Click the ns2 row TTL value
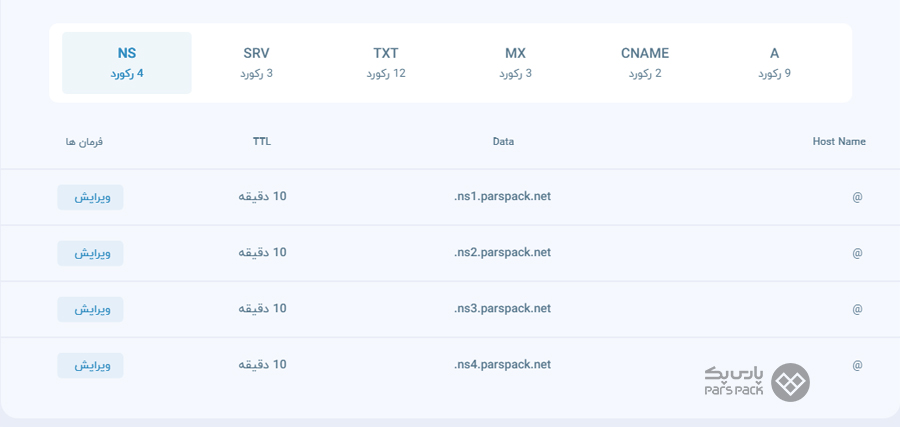The image size is (900, 427). pos(262,253)
